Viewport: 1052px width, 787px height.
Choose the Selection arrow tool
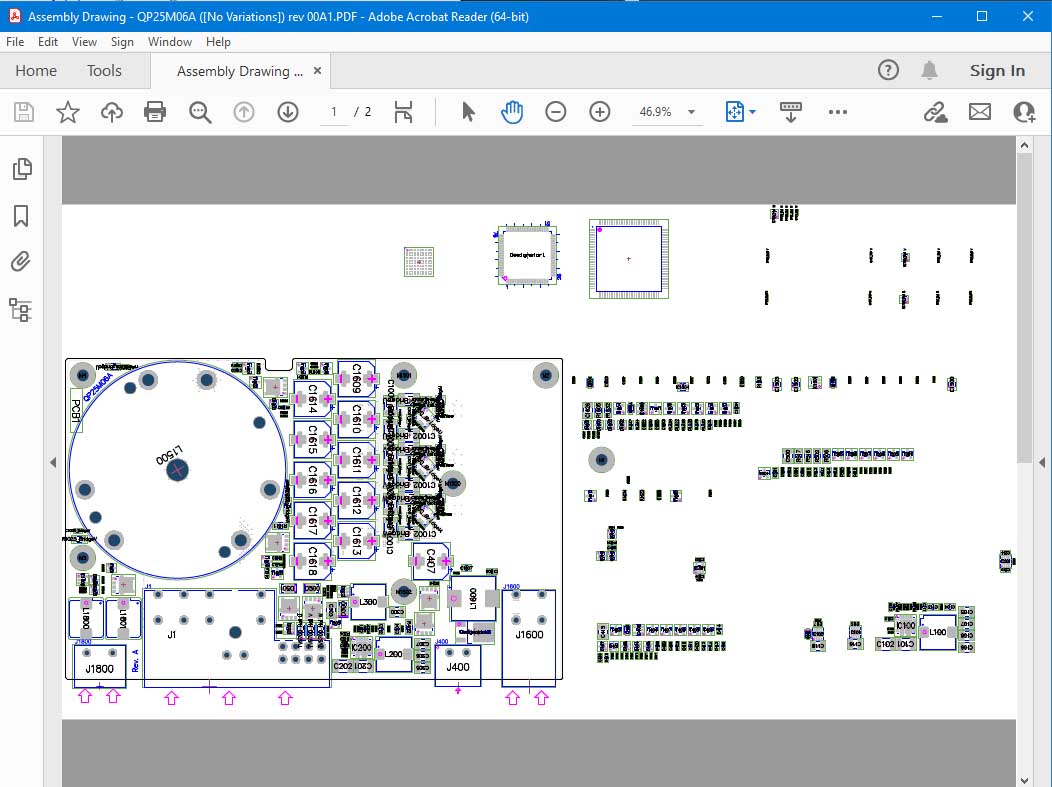468,112
